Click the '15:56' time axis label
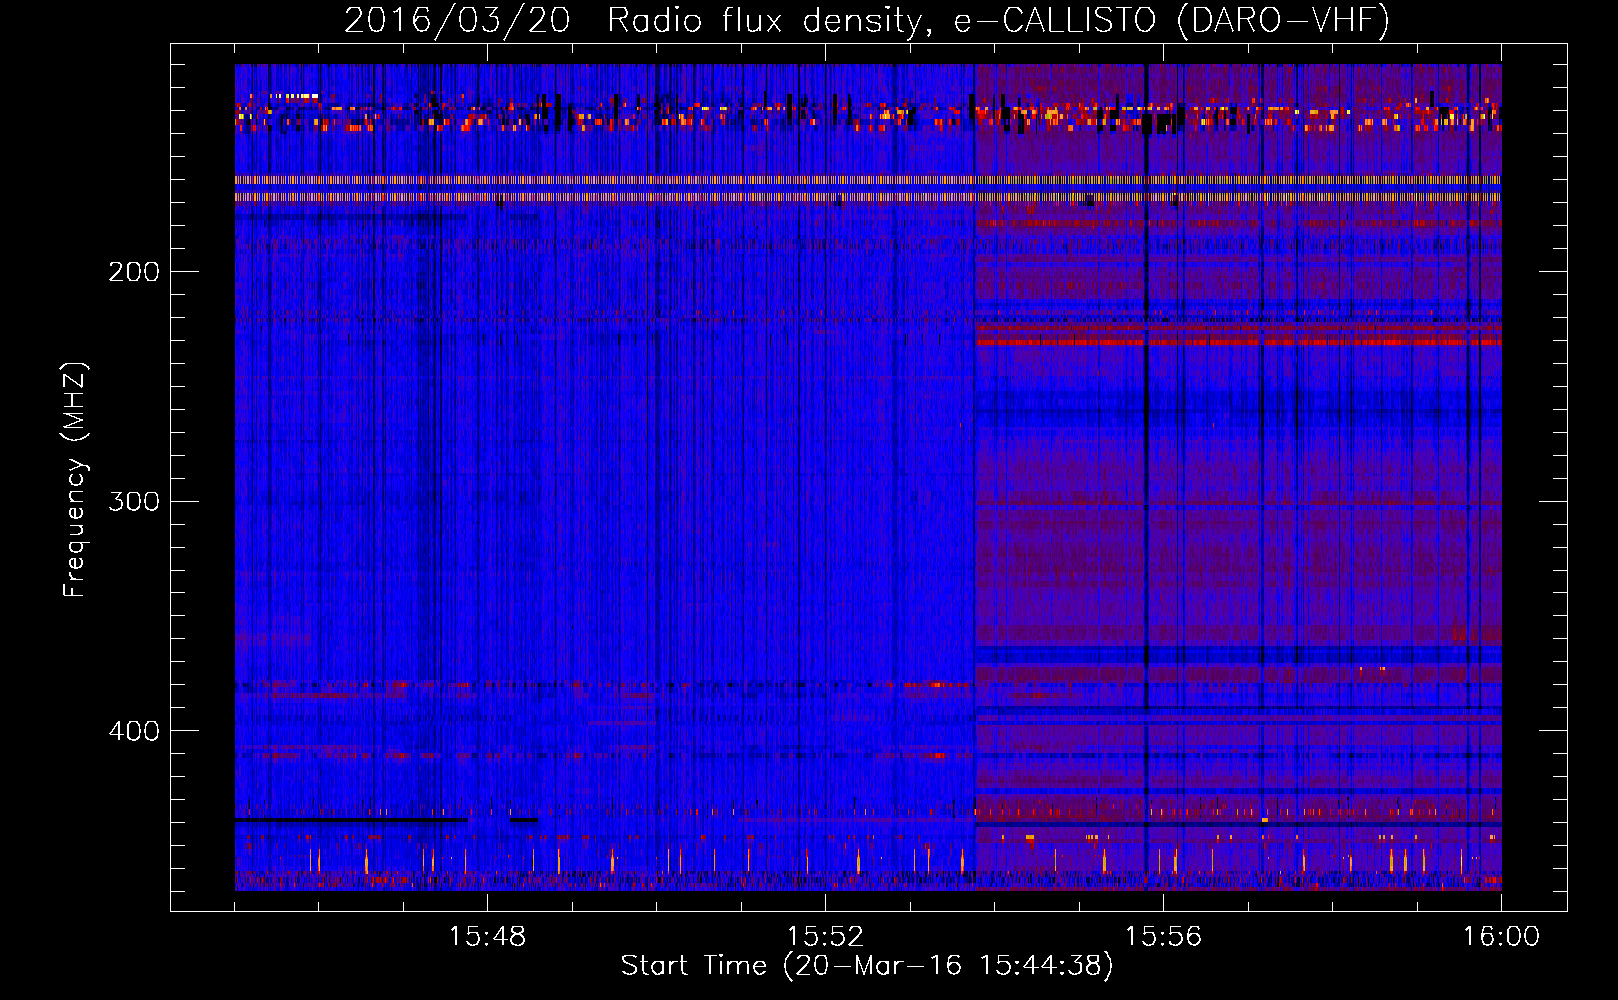1618x1000 pixels. click(x=1163, y=937)
